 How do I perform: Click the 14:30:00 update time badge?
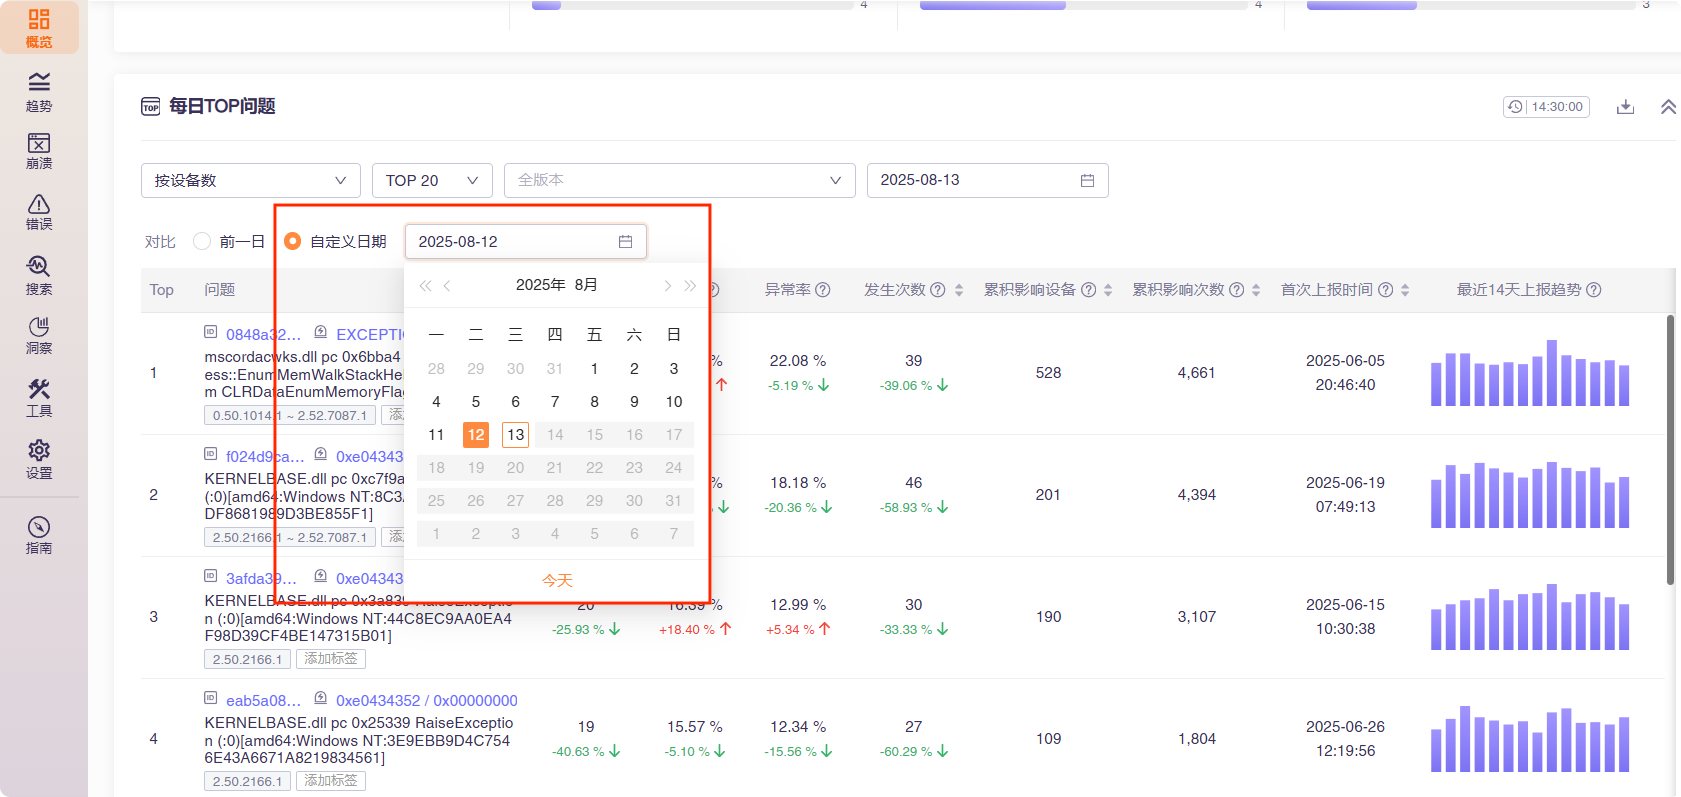point(1546,107)
